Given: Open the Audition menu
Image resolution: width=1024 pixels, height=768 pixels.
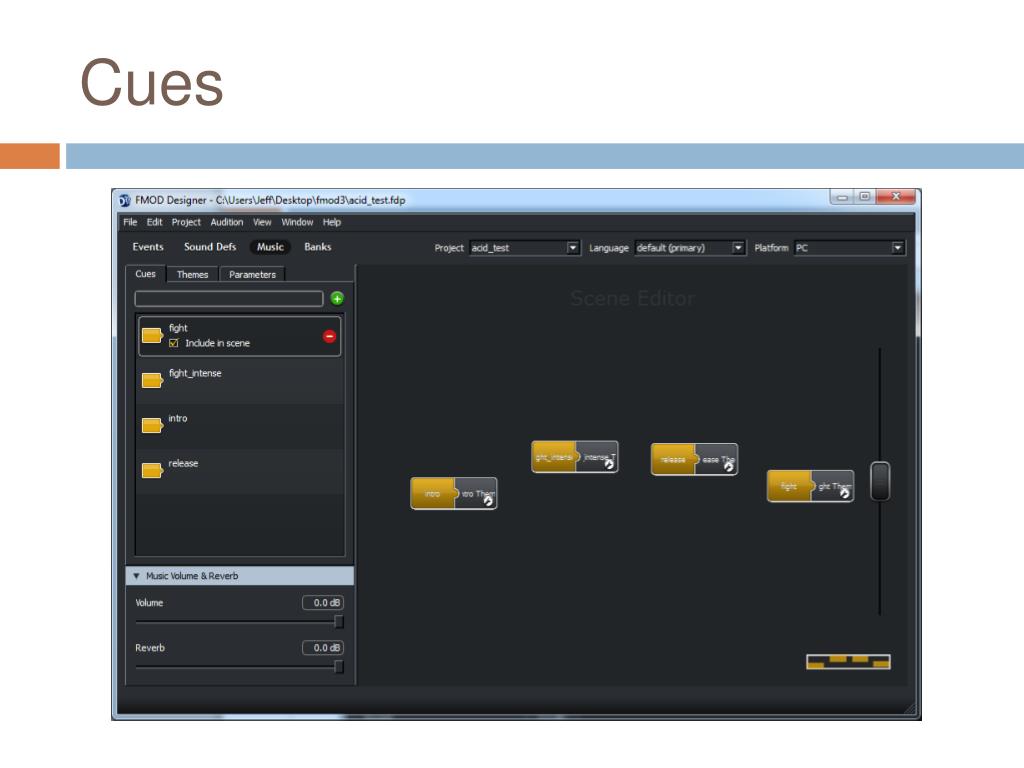Looking at the screenshot, I should pyautogui.click(x=227, y=222).
